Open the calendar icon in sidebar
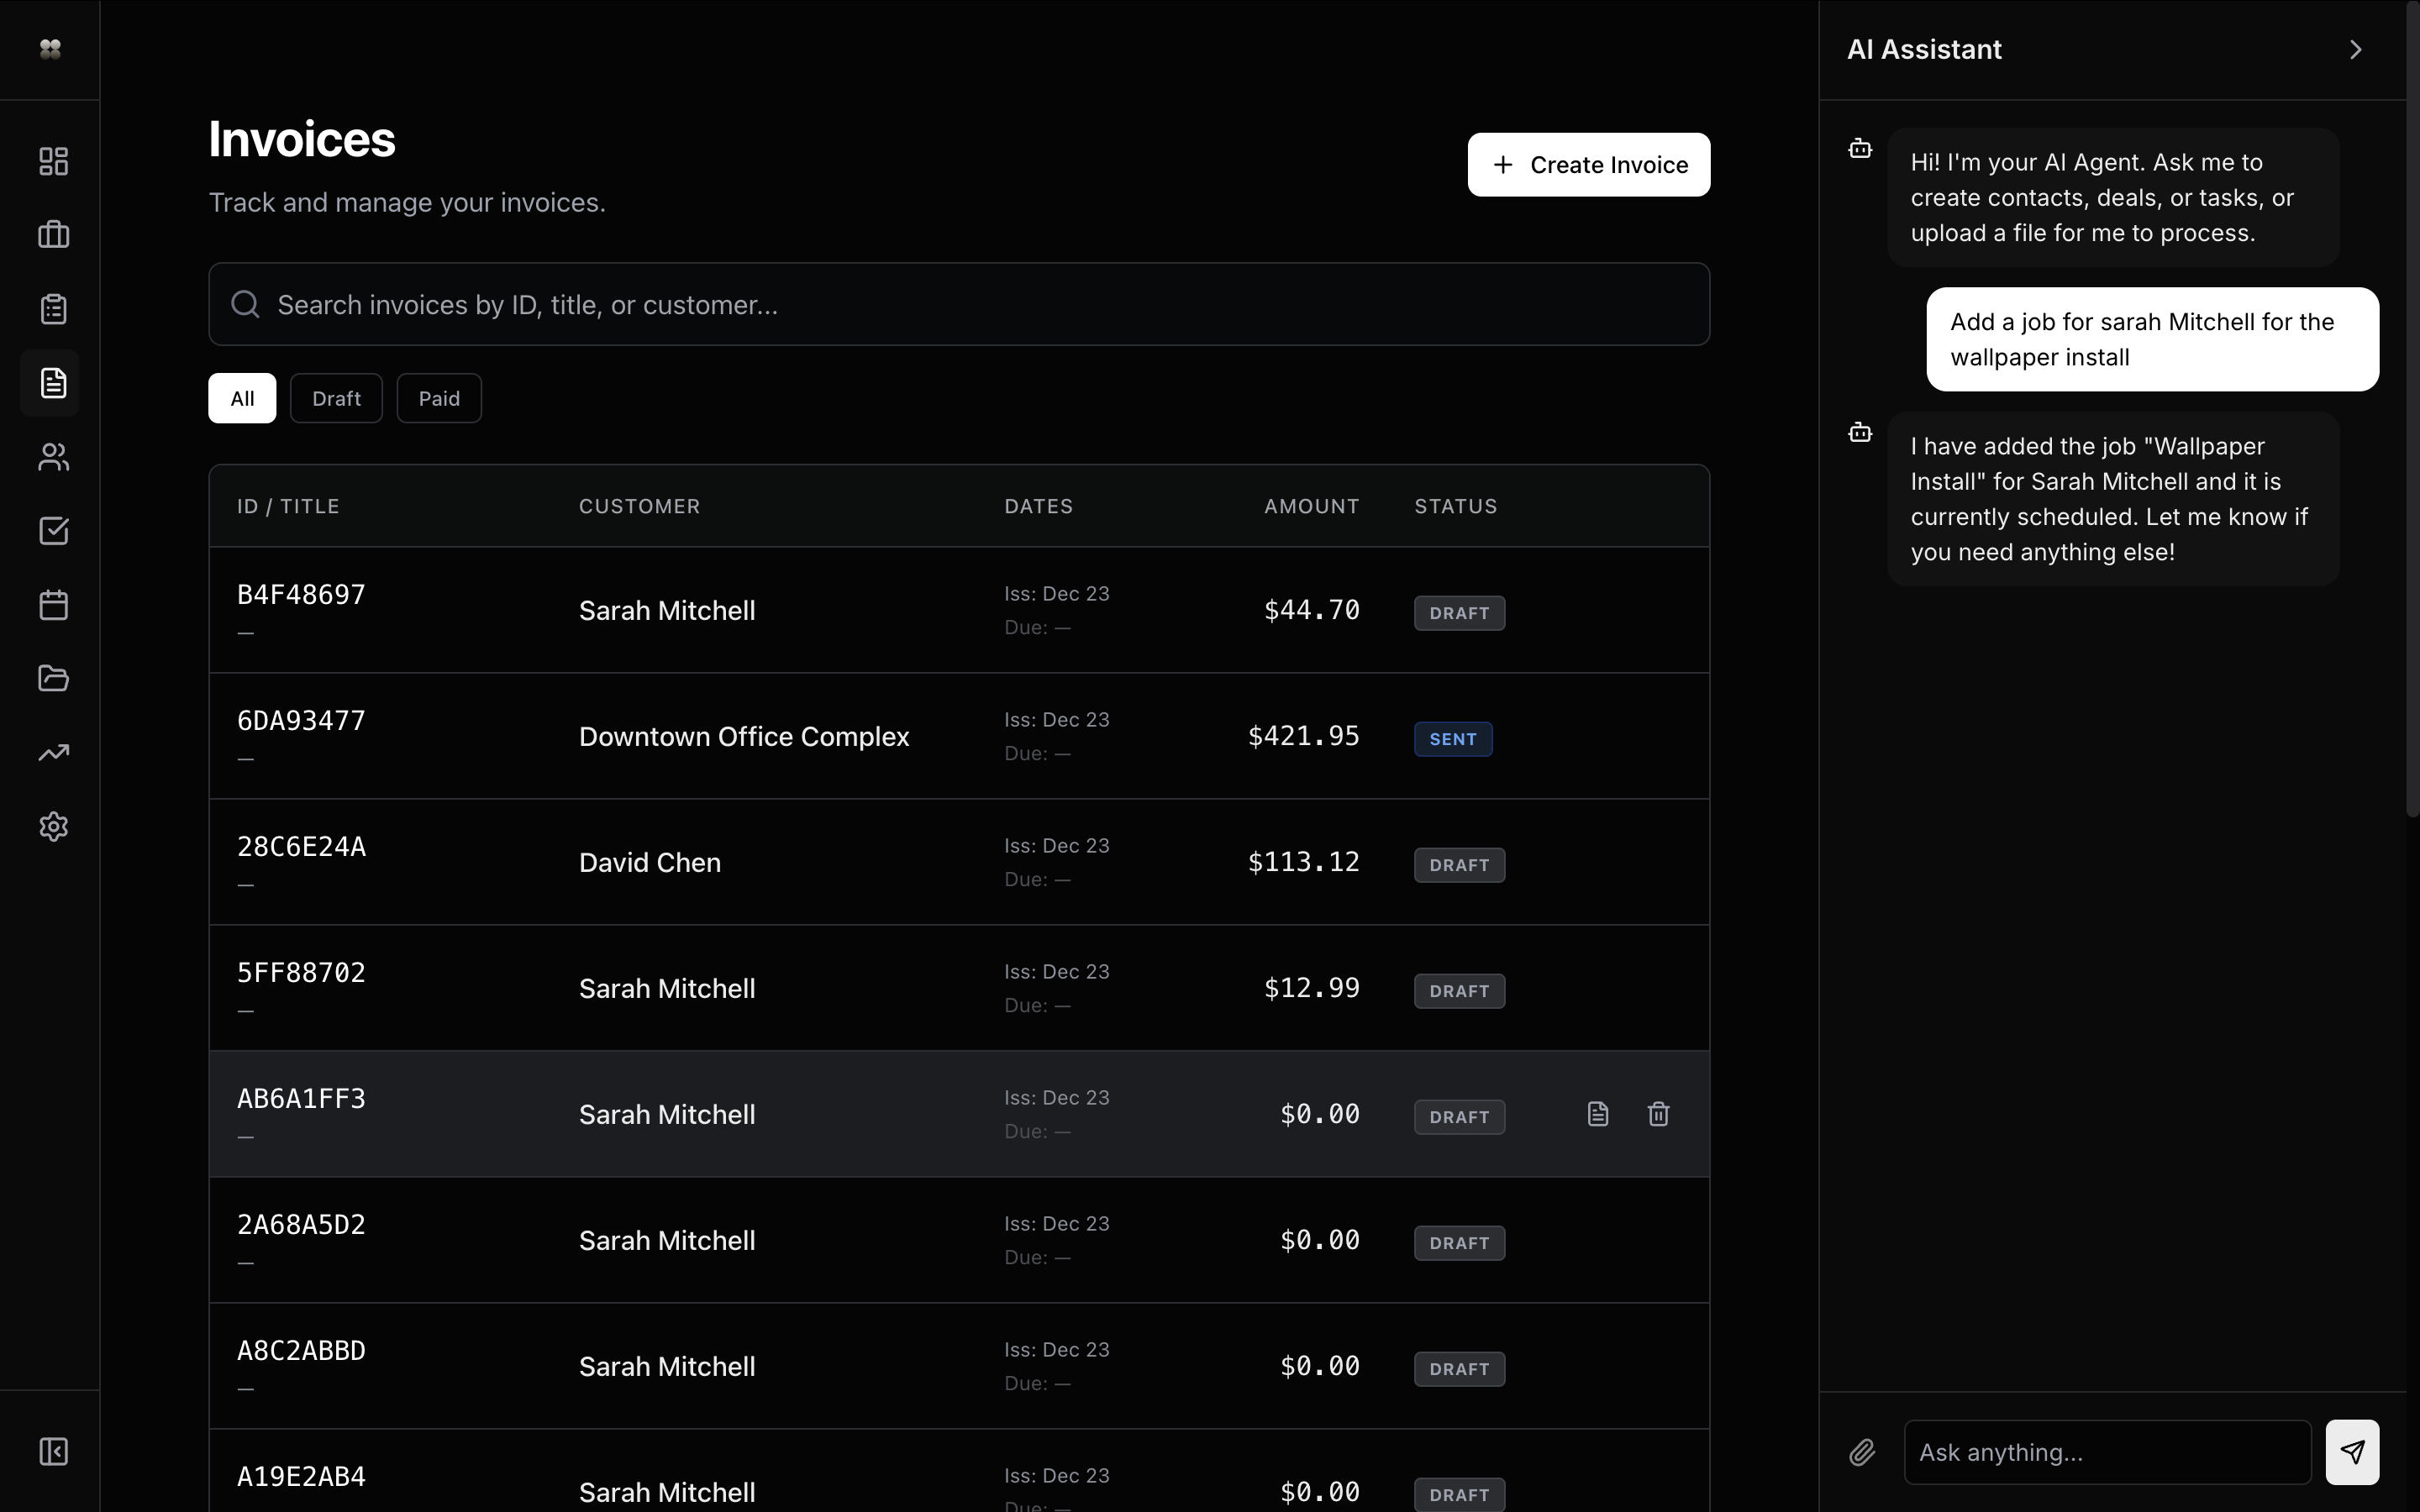The width and height of the screenshot is (2420, 1512). (53, 605)
